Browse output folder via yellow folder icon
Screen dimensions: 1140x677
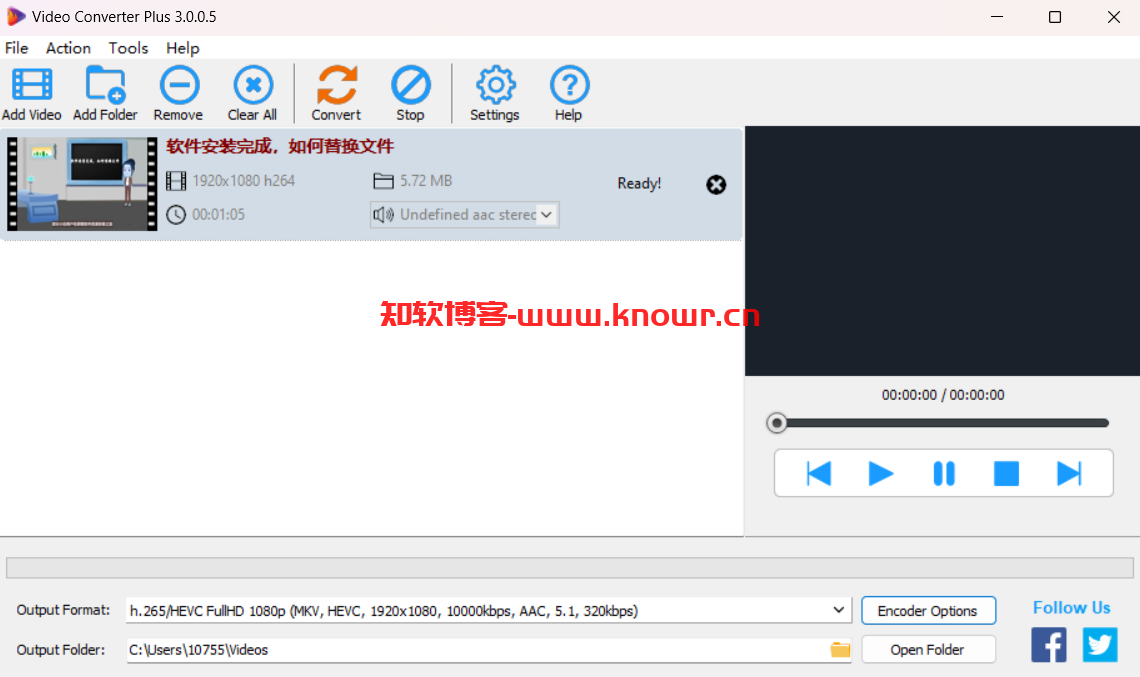click(840, 649)
